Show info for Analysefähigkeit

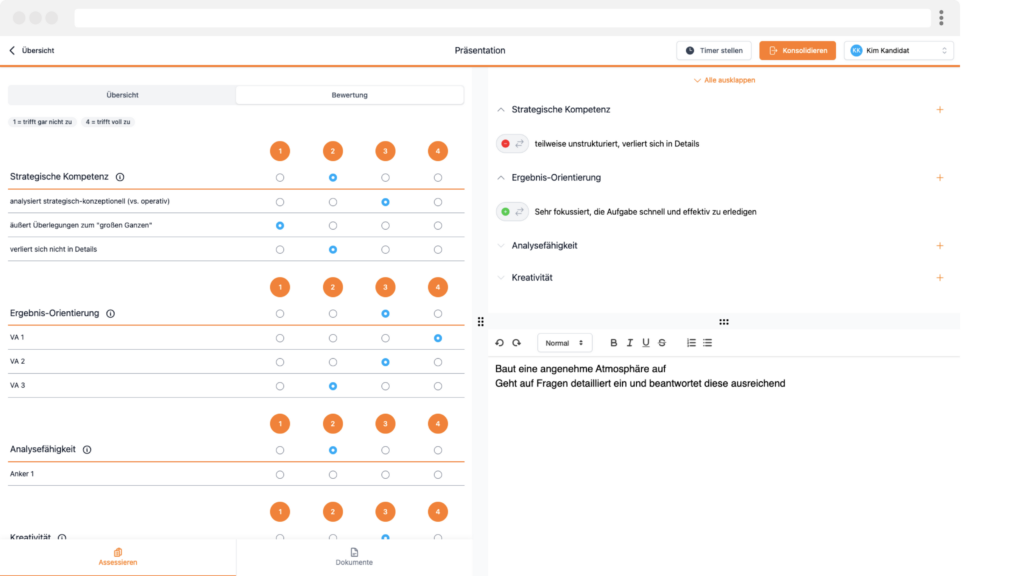87,449
